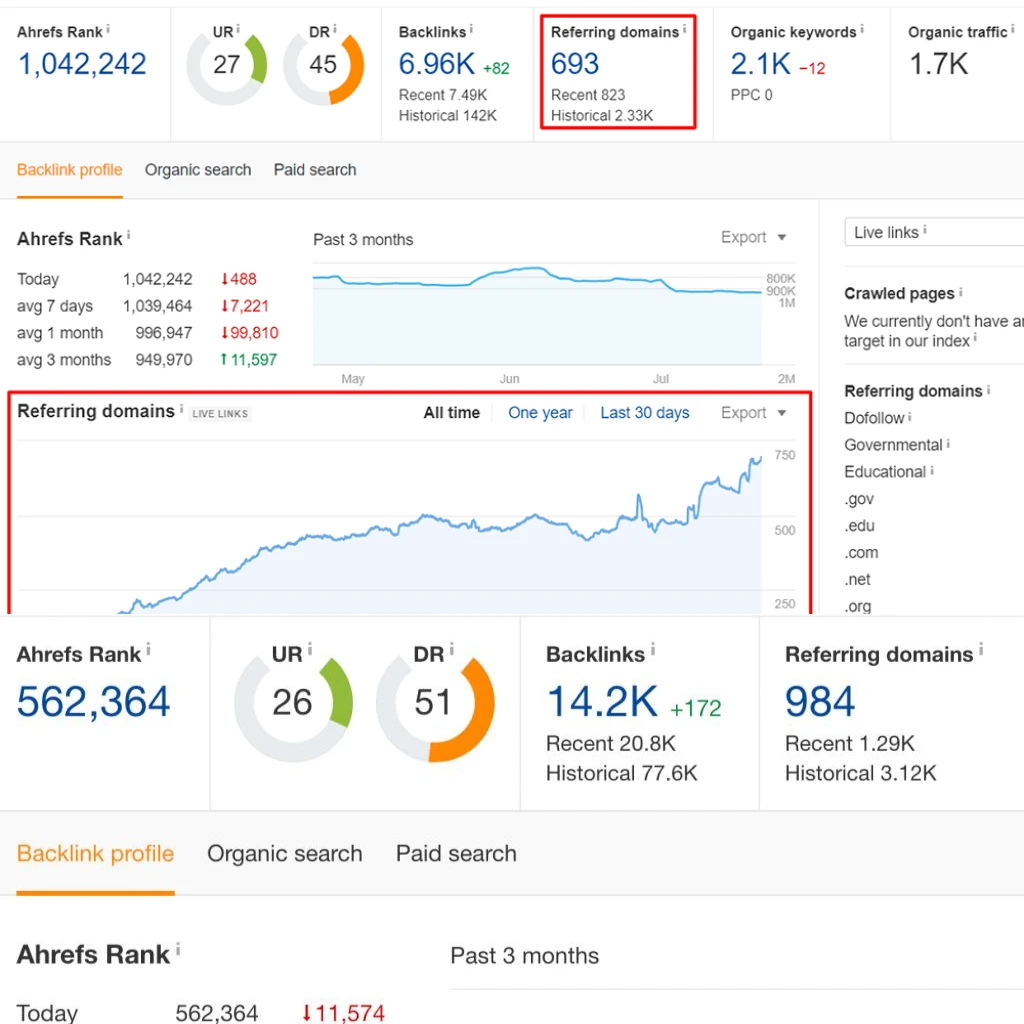The width and height of the screenshot is (1024, 1024).
Task: Click info icon next to Crawled pages
Action: [961, 292]
